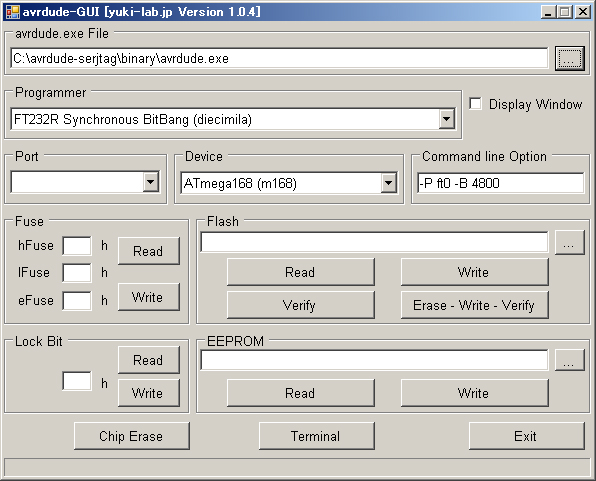Click the avrdude-GUI title bar app icon
This screenshot has width=596, height=481.
pyautogui.click(x=13, y=12)
